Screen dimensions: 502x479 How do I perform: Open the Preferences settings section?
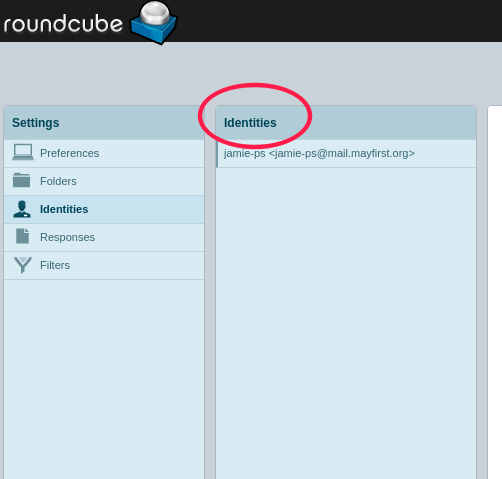click(x=104, y=153)
